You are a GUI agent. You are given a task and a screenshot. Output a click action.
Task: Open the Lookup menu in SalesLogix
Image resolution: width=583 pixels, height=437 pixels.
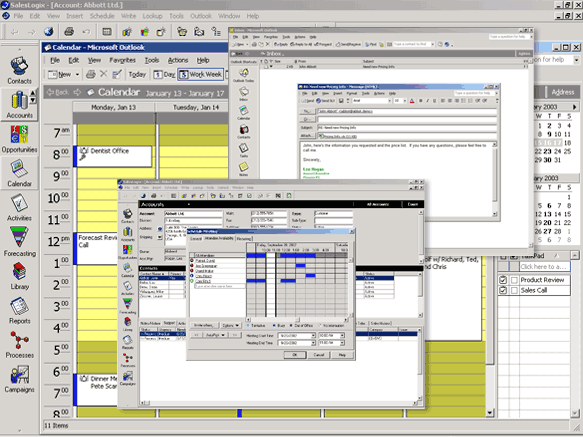click(x=152, y=16)
